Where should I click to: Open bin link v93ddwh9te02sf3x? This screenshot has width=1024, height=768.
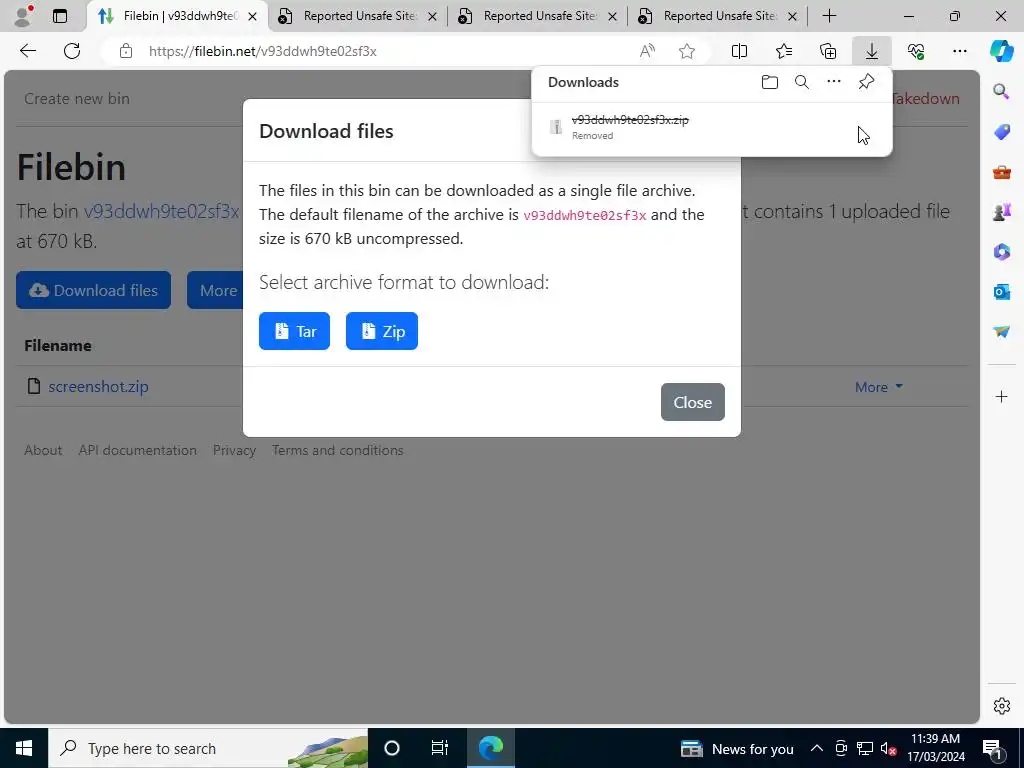(x=162, y=212)
